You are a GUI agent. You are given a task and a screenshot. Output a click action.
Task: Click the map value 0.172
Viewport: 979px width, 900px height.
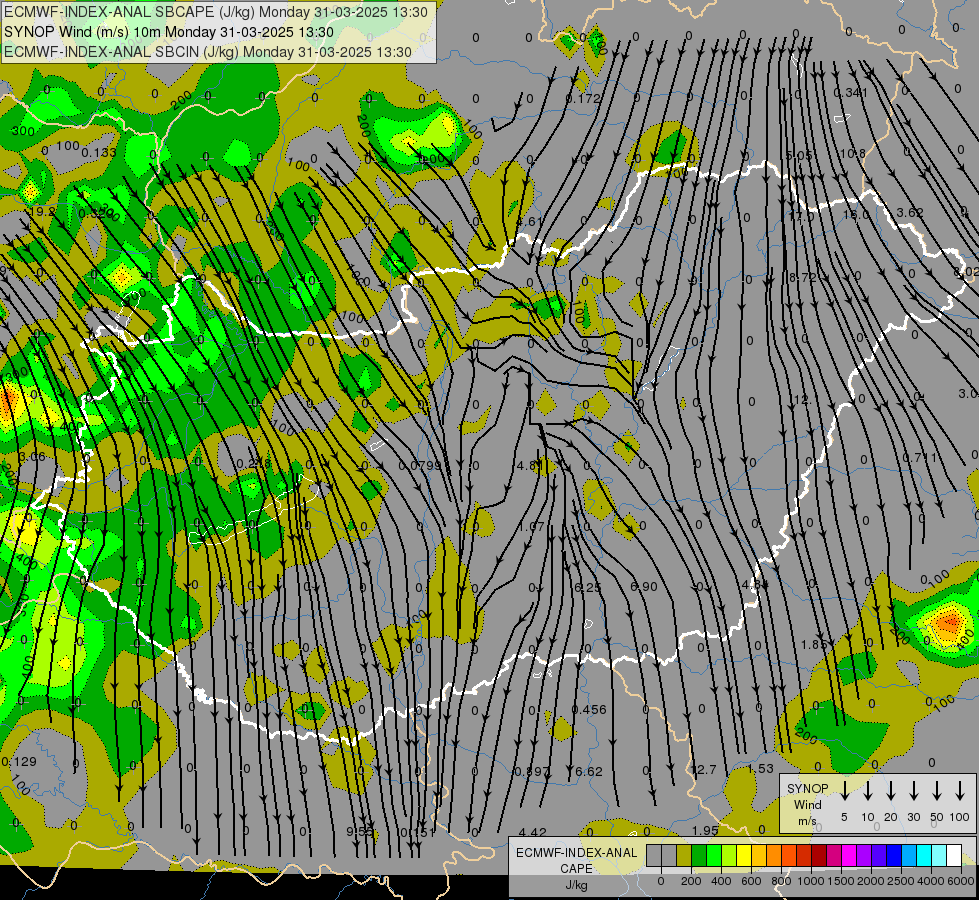[x=583, y=98]
